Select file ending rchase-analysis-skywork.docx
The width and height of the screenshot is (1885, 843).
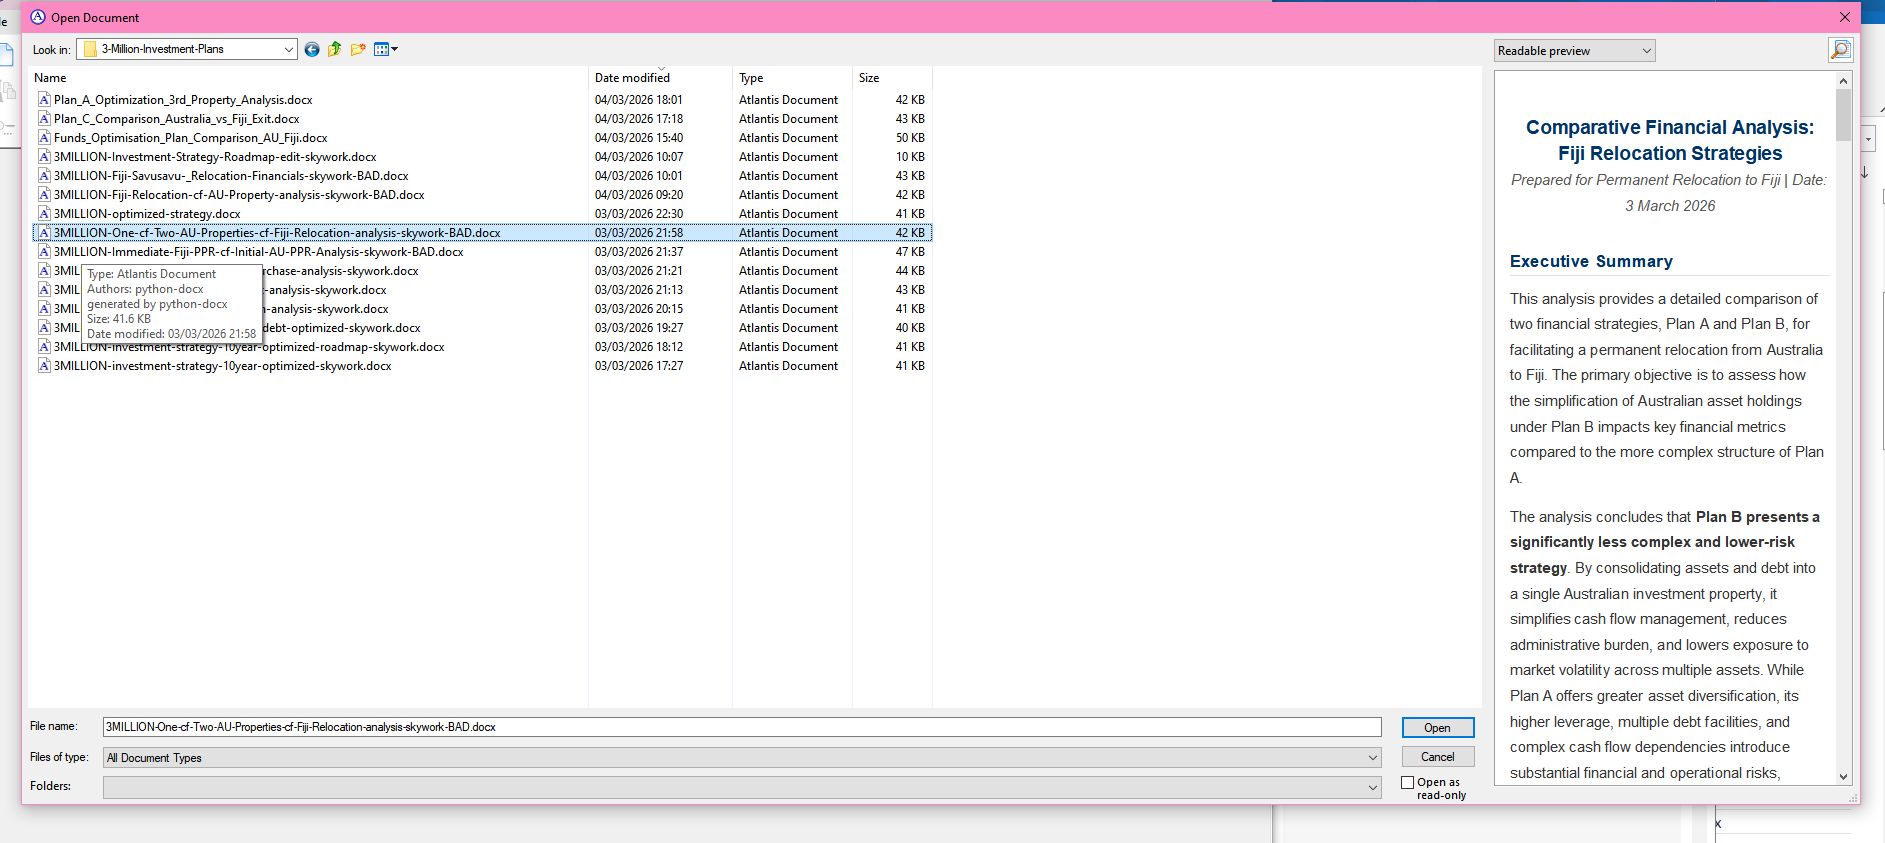click(341, 271)
